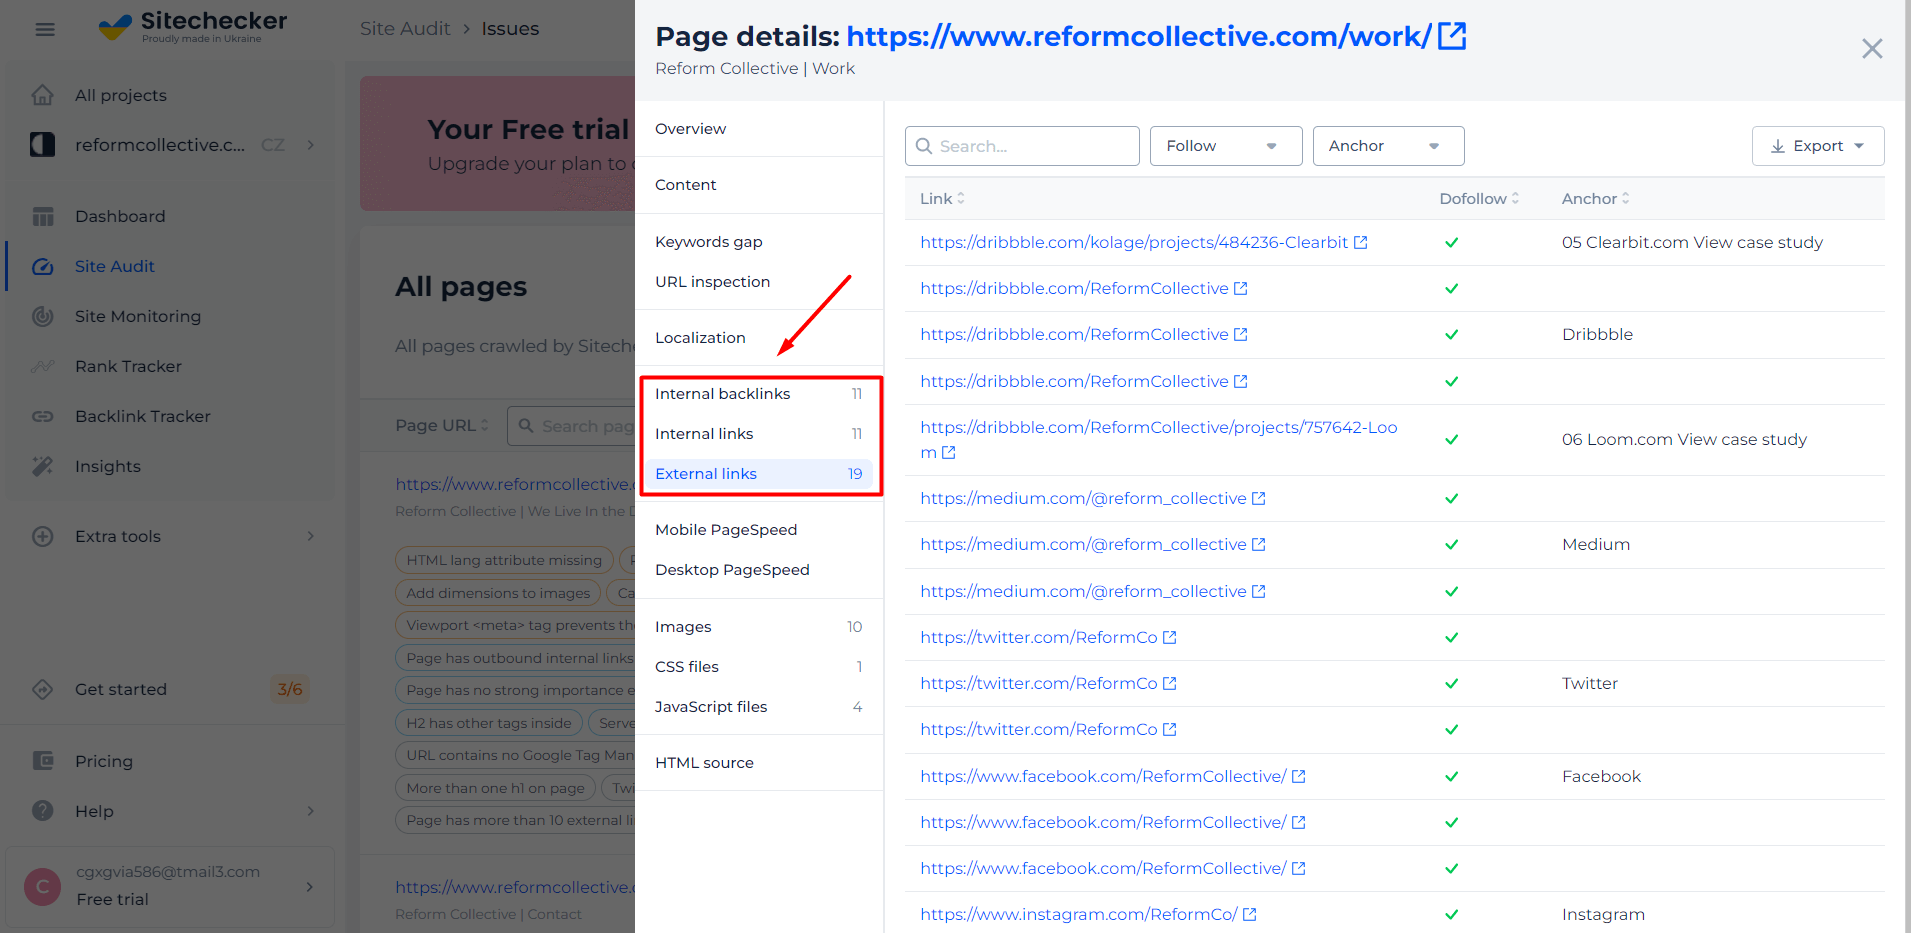
Task: Click the Get started 3/6 progress badge
Action: pos(290,689)
